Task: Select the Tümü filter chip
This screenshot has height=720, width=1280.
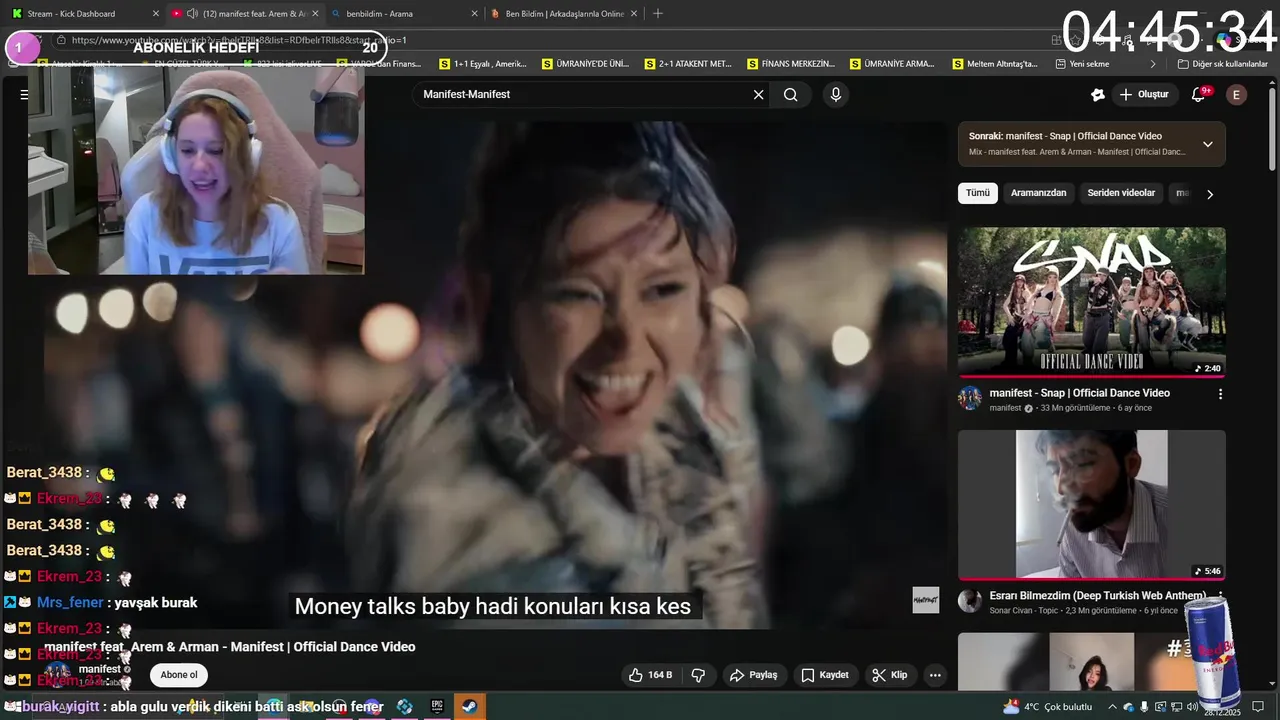Action: coord(978,193)
